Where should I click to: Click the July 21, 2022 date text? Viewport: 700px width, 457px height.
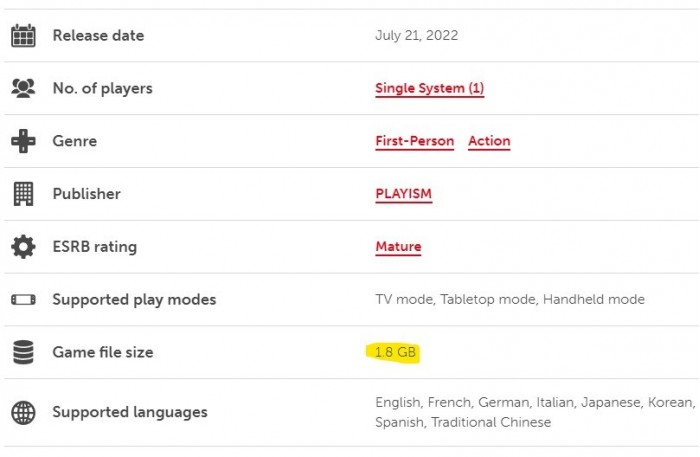pos(416,36)
